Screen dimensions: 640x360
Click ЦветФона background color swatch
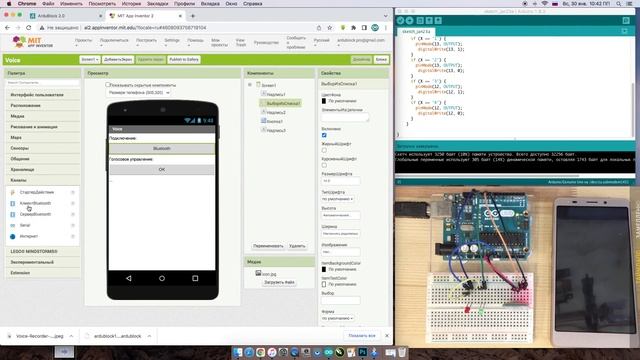(x=324, y=101)
